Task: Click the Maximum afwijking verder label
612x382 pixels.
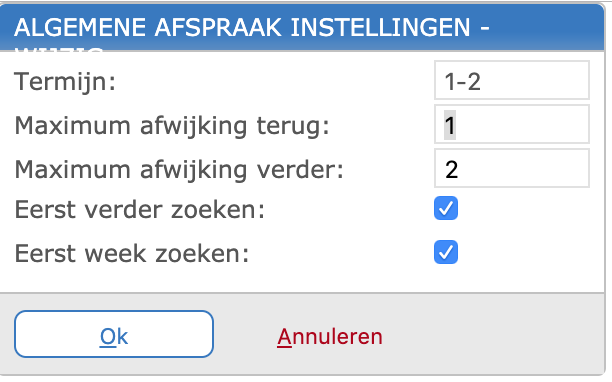Action: point(179,170)
